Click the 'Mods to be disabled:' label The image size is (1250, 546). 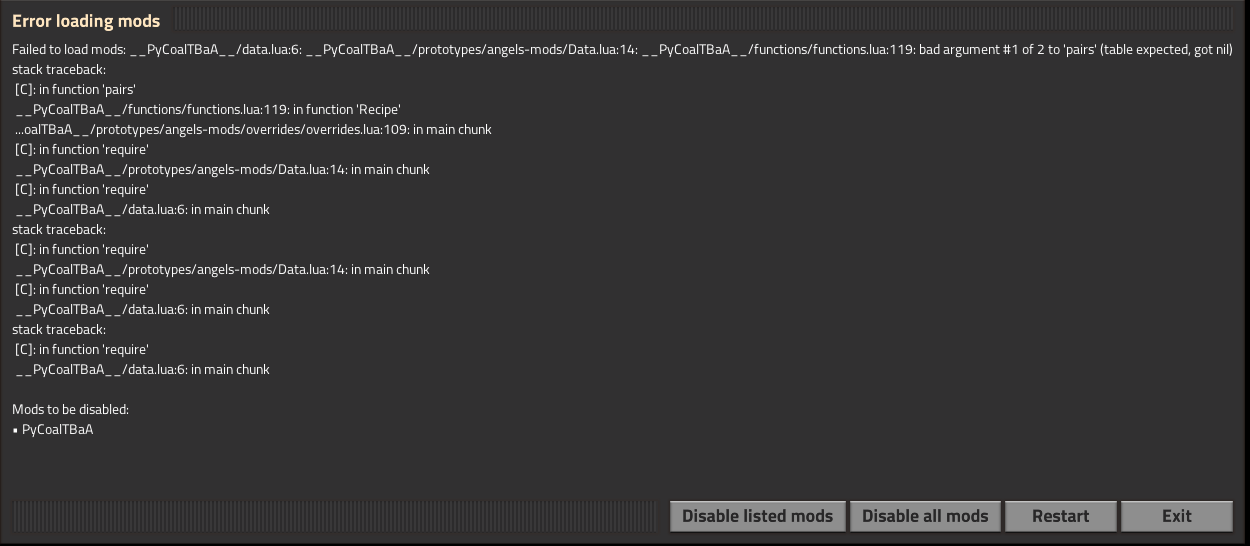pos(71,409)
